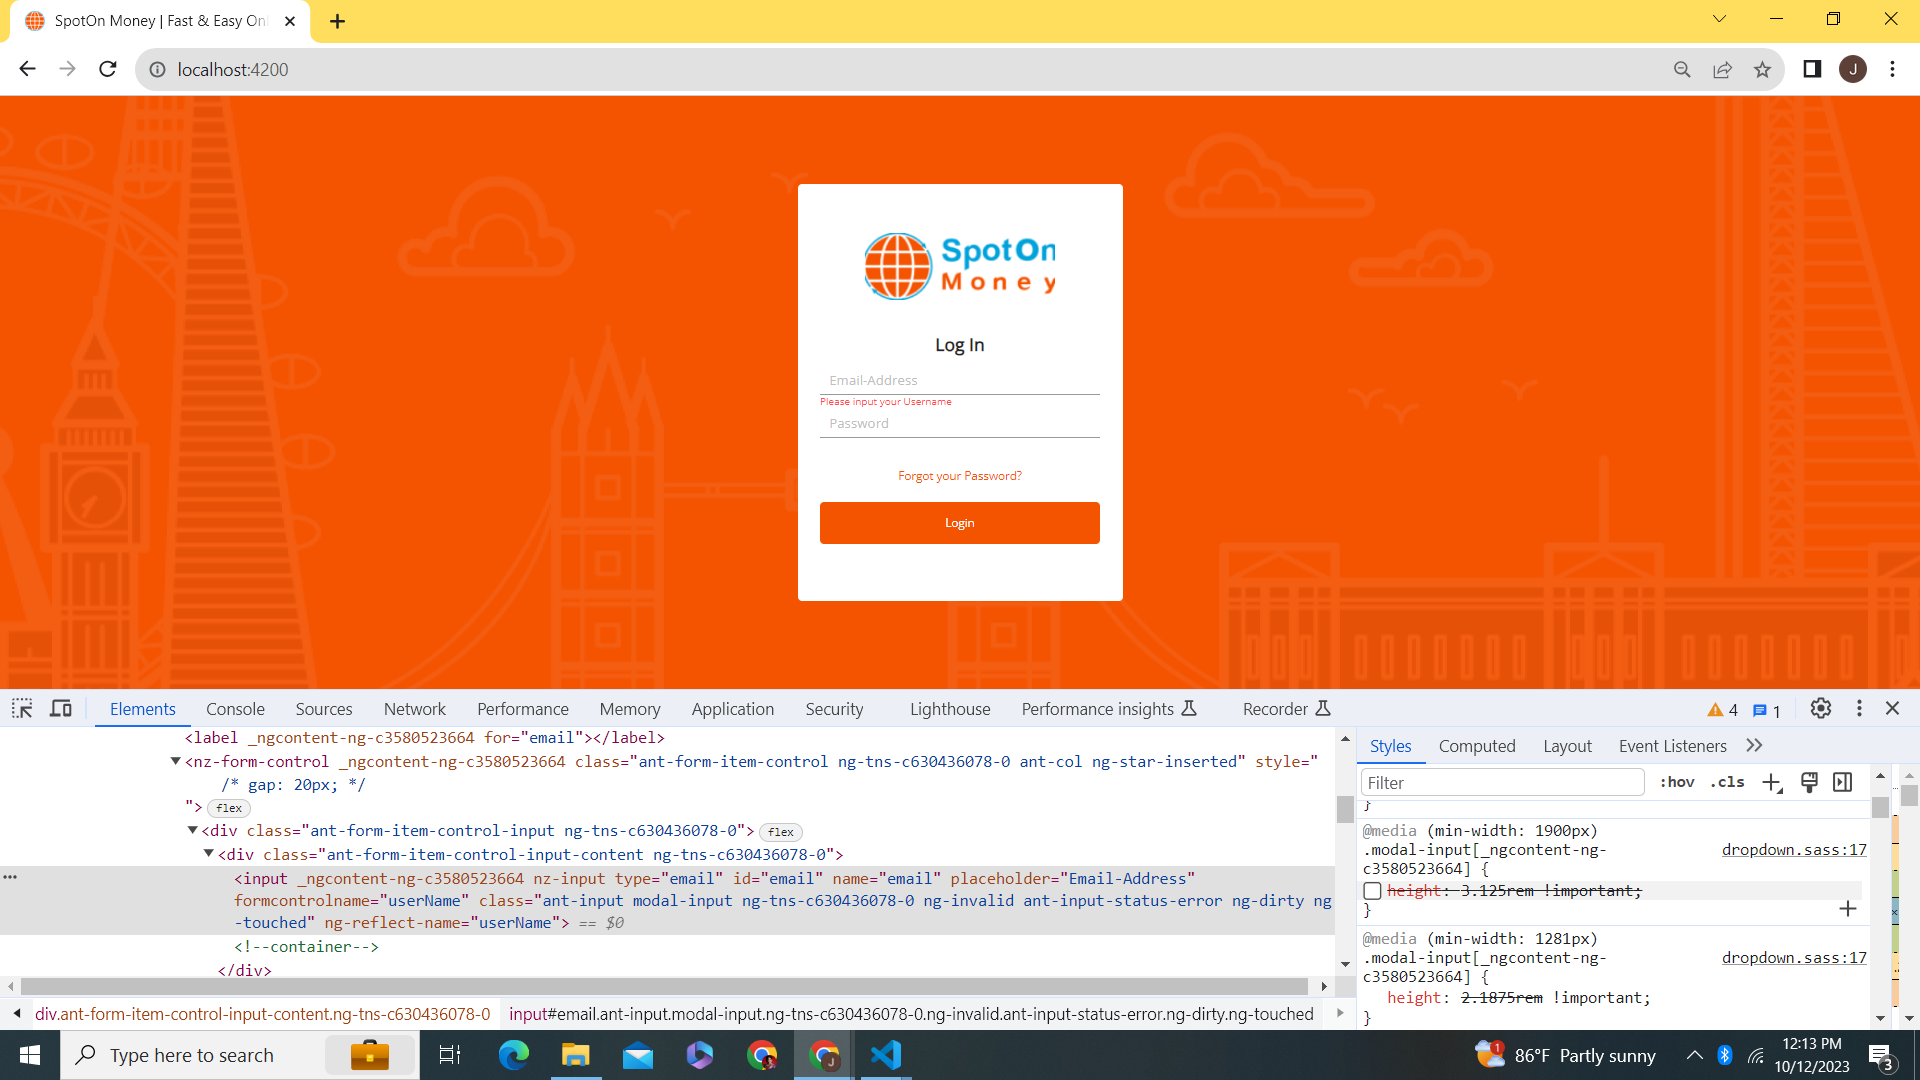This screenshot has height=1080, width=1920.
Task: Toggle the computed styles sidebar
Action: pos(1843,783)
